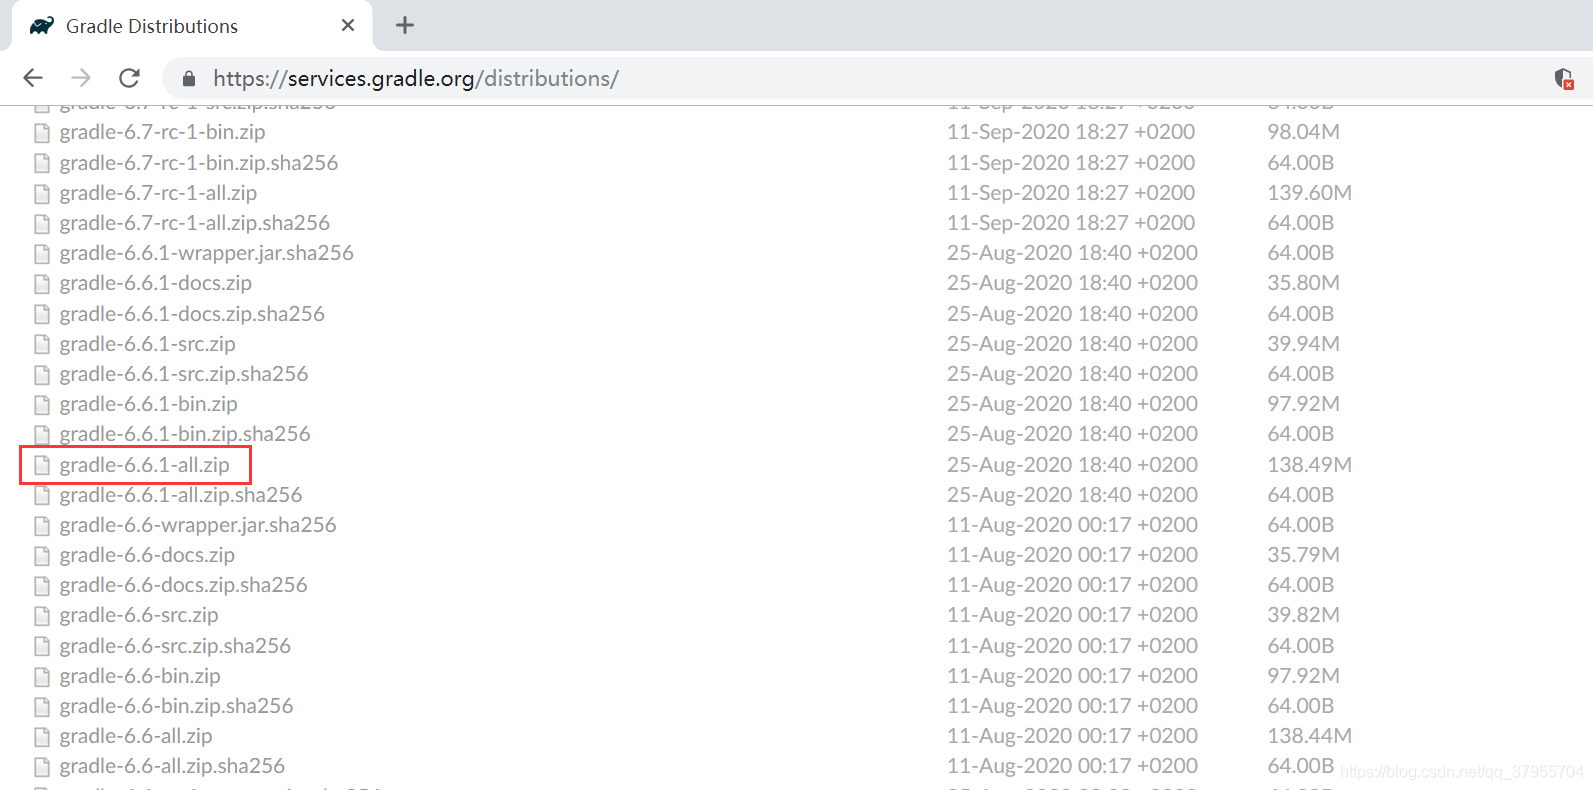
Task: Click file icon beside gradle-6.6-all.zip
Action: 42,736
